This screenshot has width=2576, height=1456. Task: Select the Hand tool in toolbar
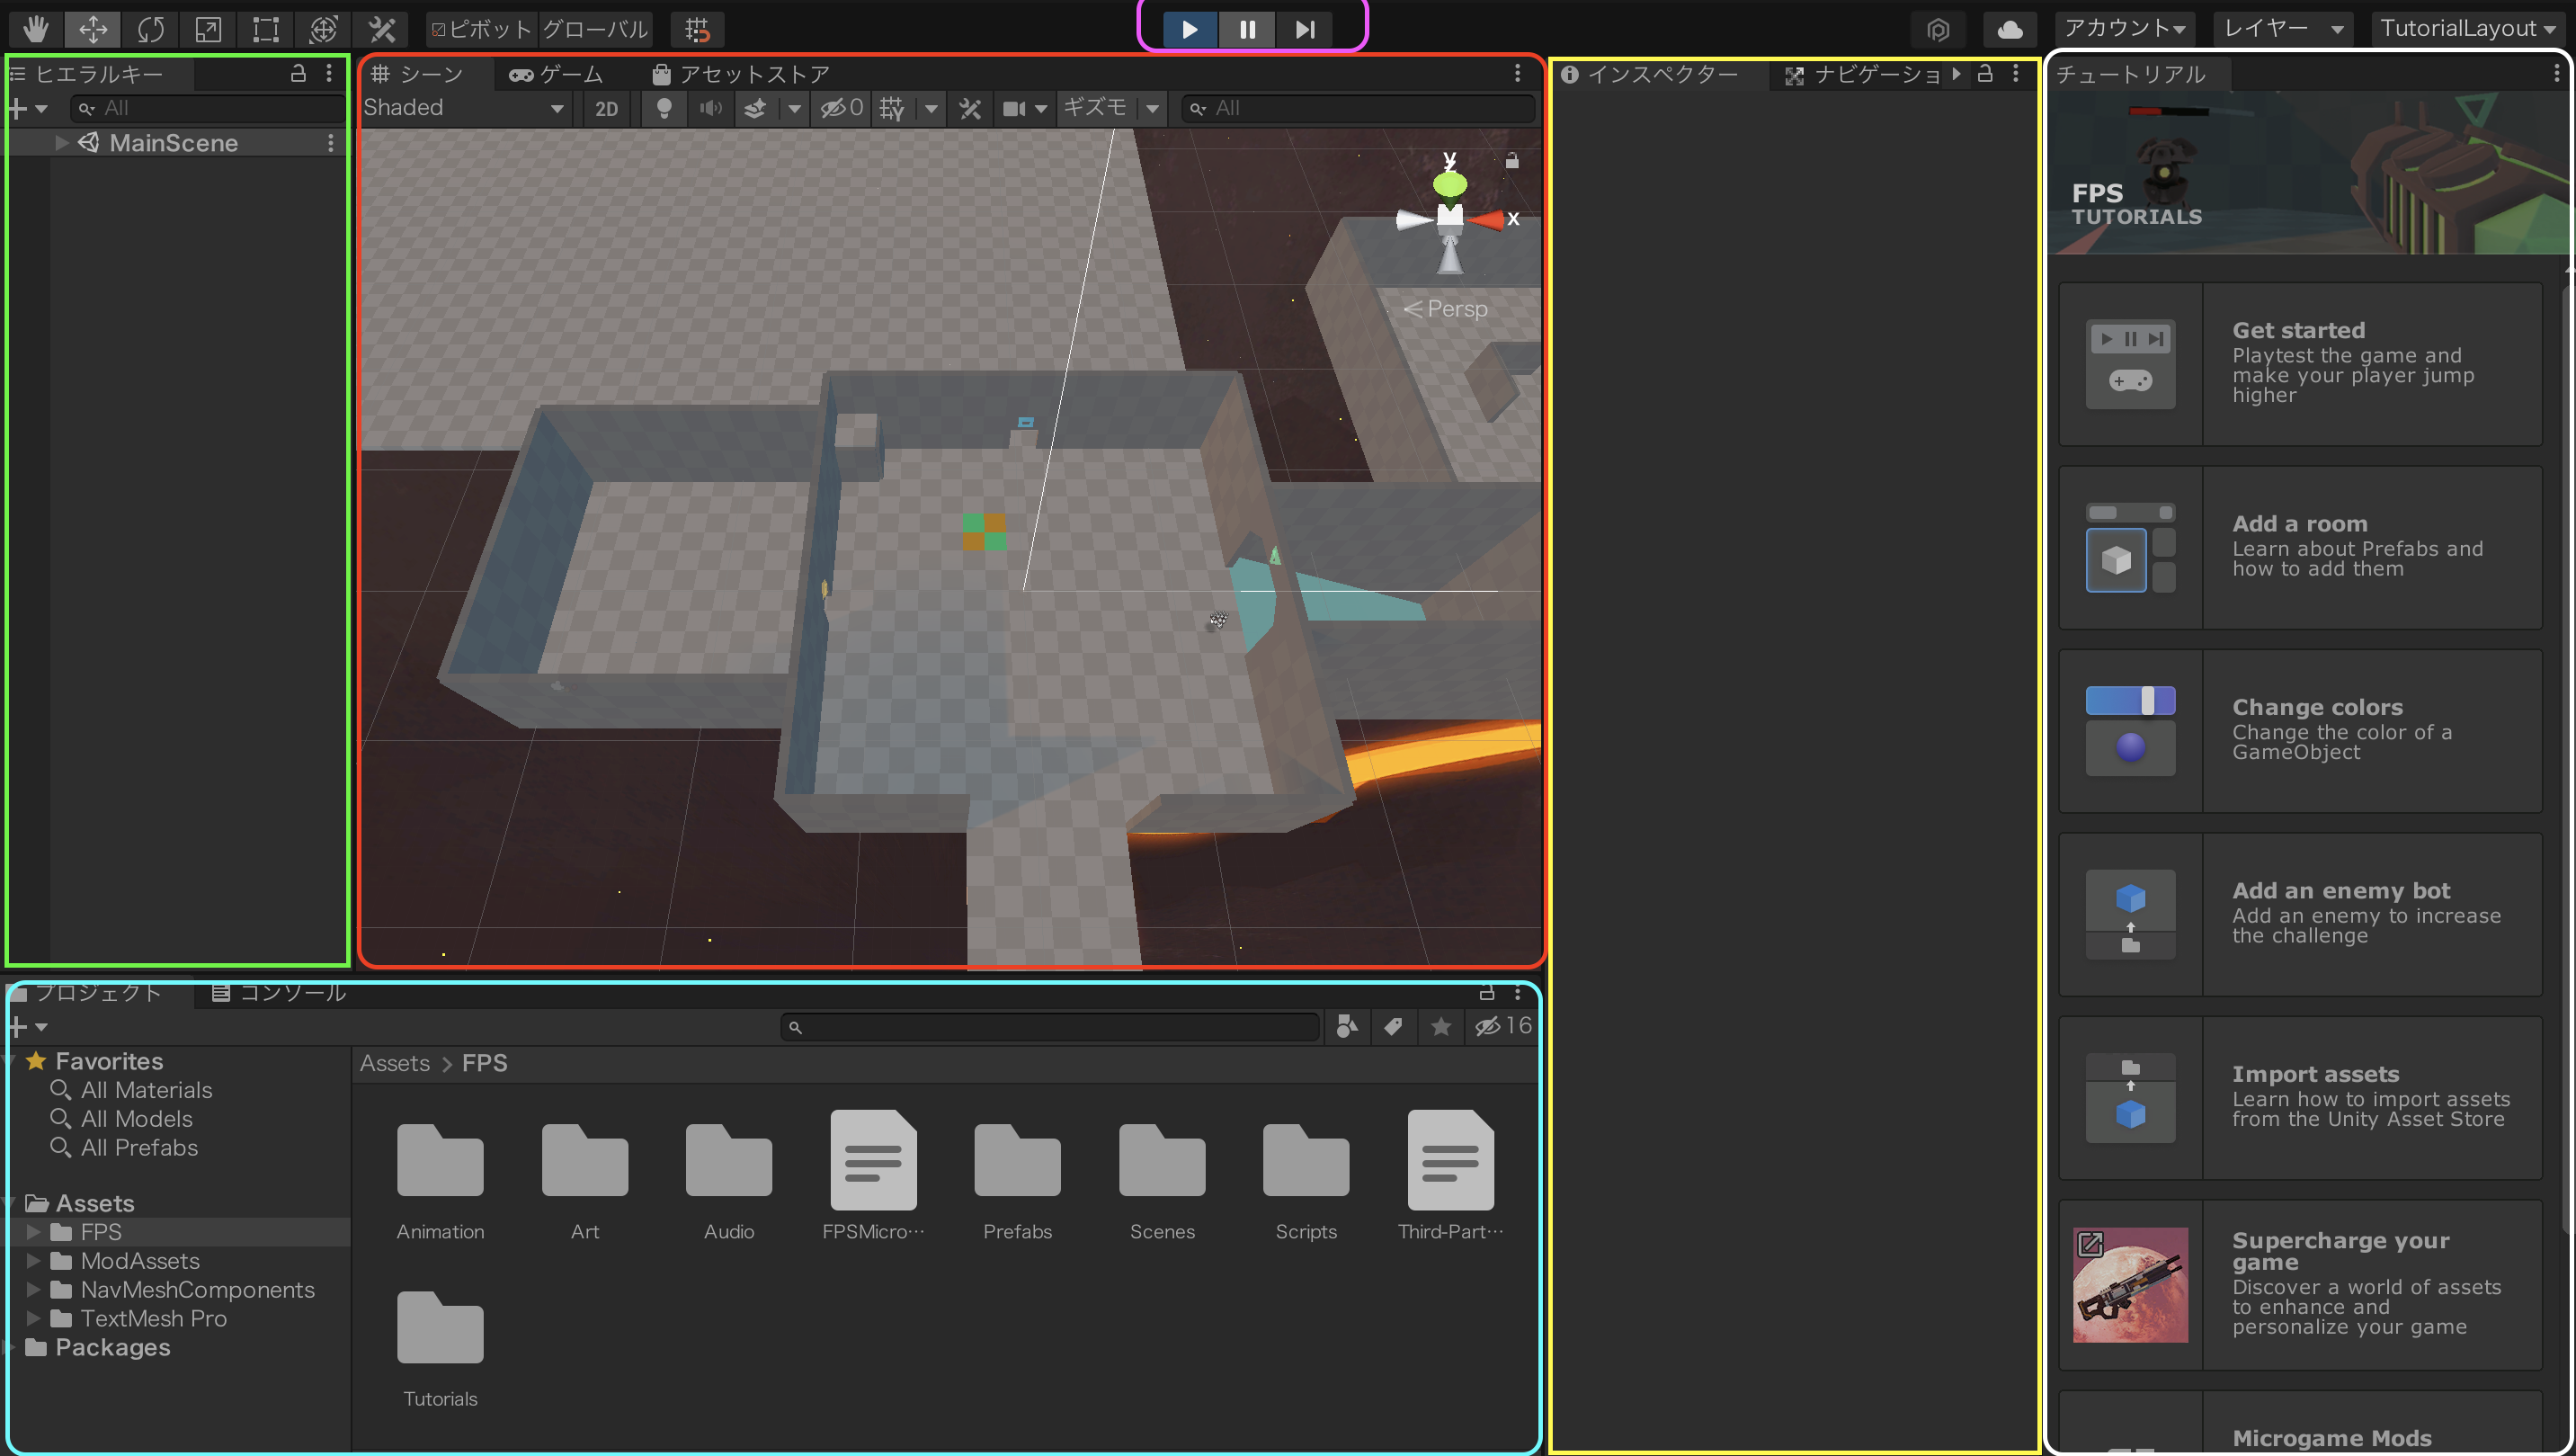(36, 29)
